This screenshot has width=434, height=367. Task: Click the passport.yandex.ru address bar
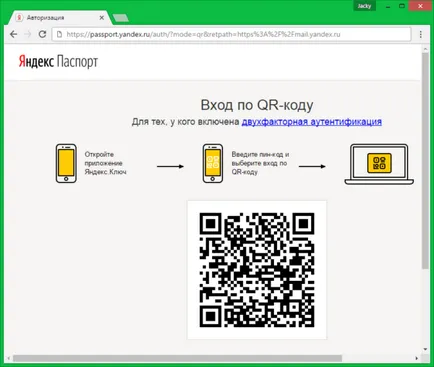pyautogui.click(x=231, y=34)
